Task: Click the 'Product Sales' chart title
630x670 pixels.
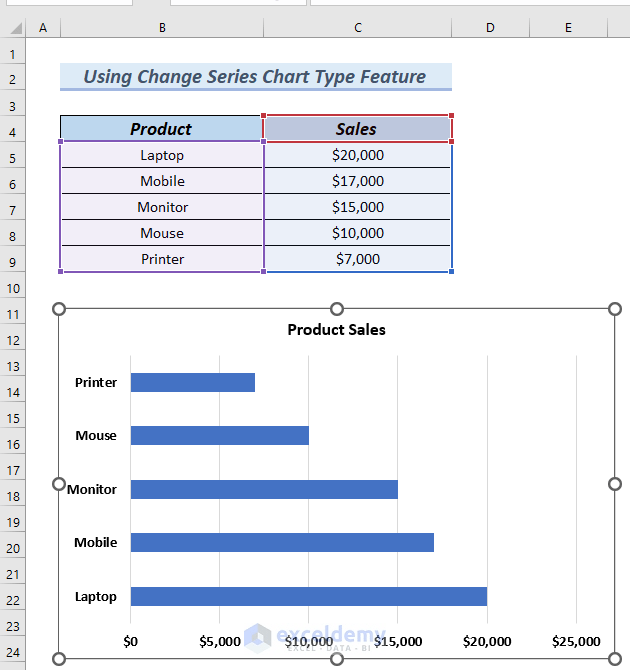Action: (336, 330)
